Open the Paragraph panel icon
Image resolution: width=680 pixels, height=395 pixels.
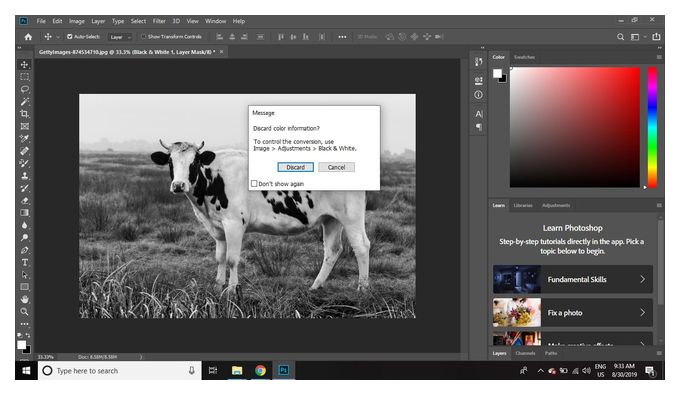pyautogui.click(x=478, y=127)
